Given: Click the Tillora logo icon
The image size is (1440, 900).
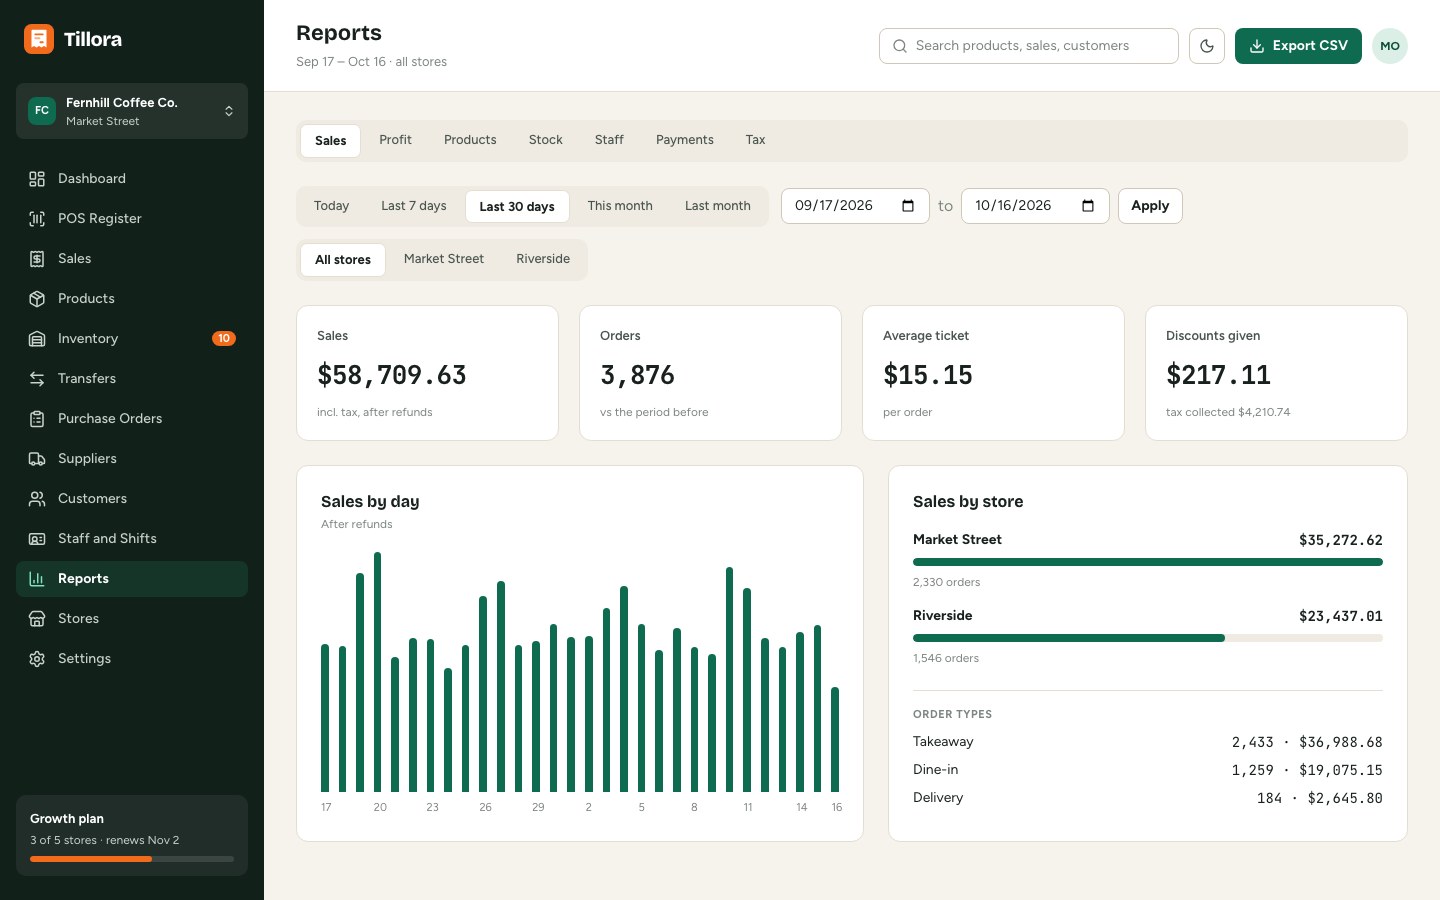Looking at the screenshot, I should coord(39,39).
